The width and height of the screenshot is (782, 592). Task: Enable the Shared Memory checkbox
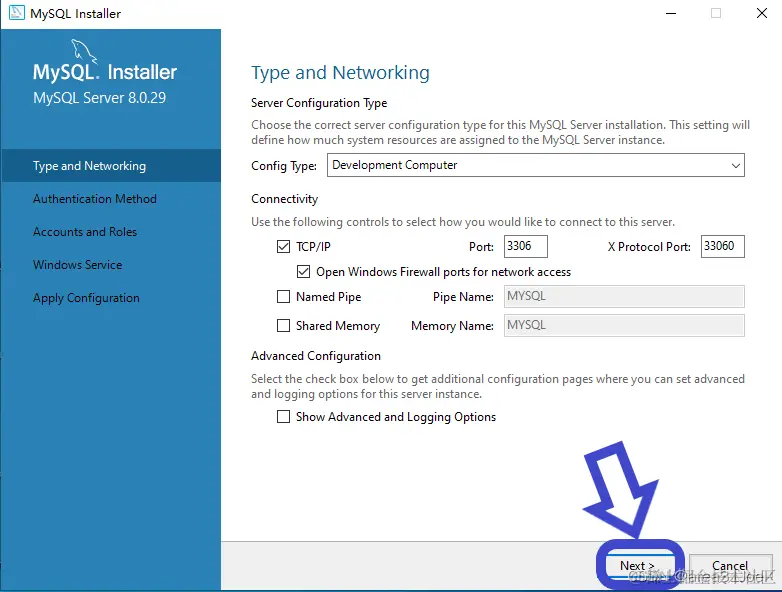(283, 326)
